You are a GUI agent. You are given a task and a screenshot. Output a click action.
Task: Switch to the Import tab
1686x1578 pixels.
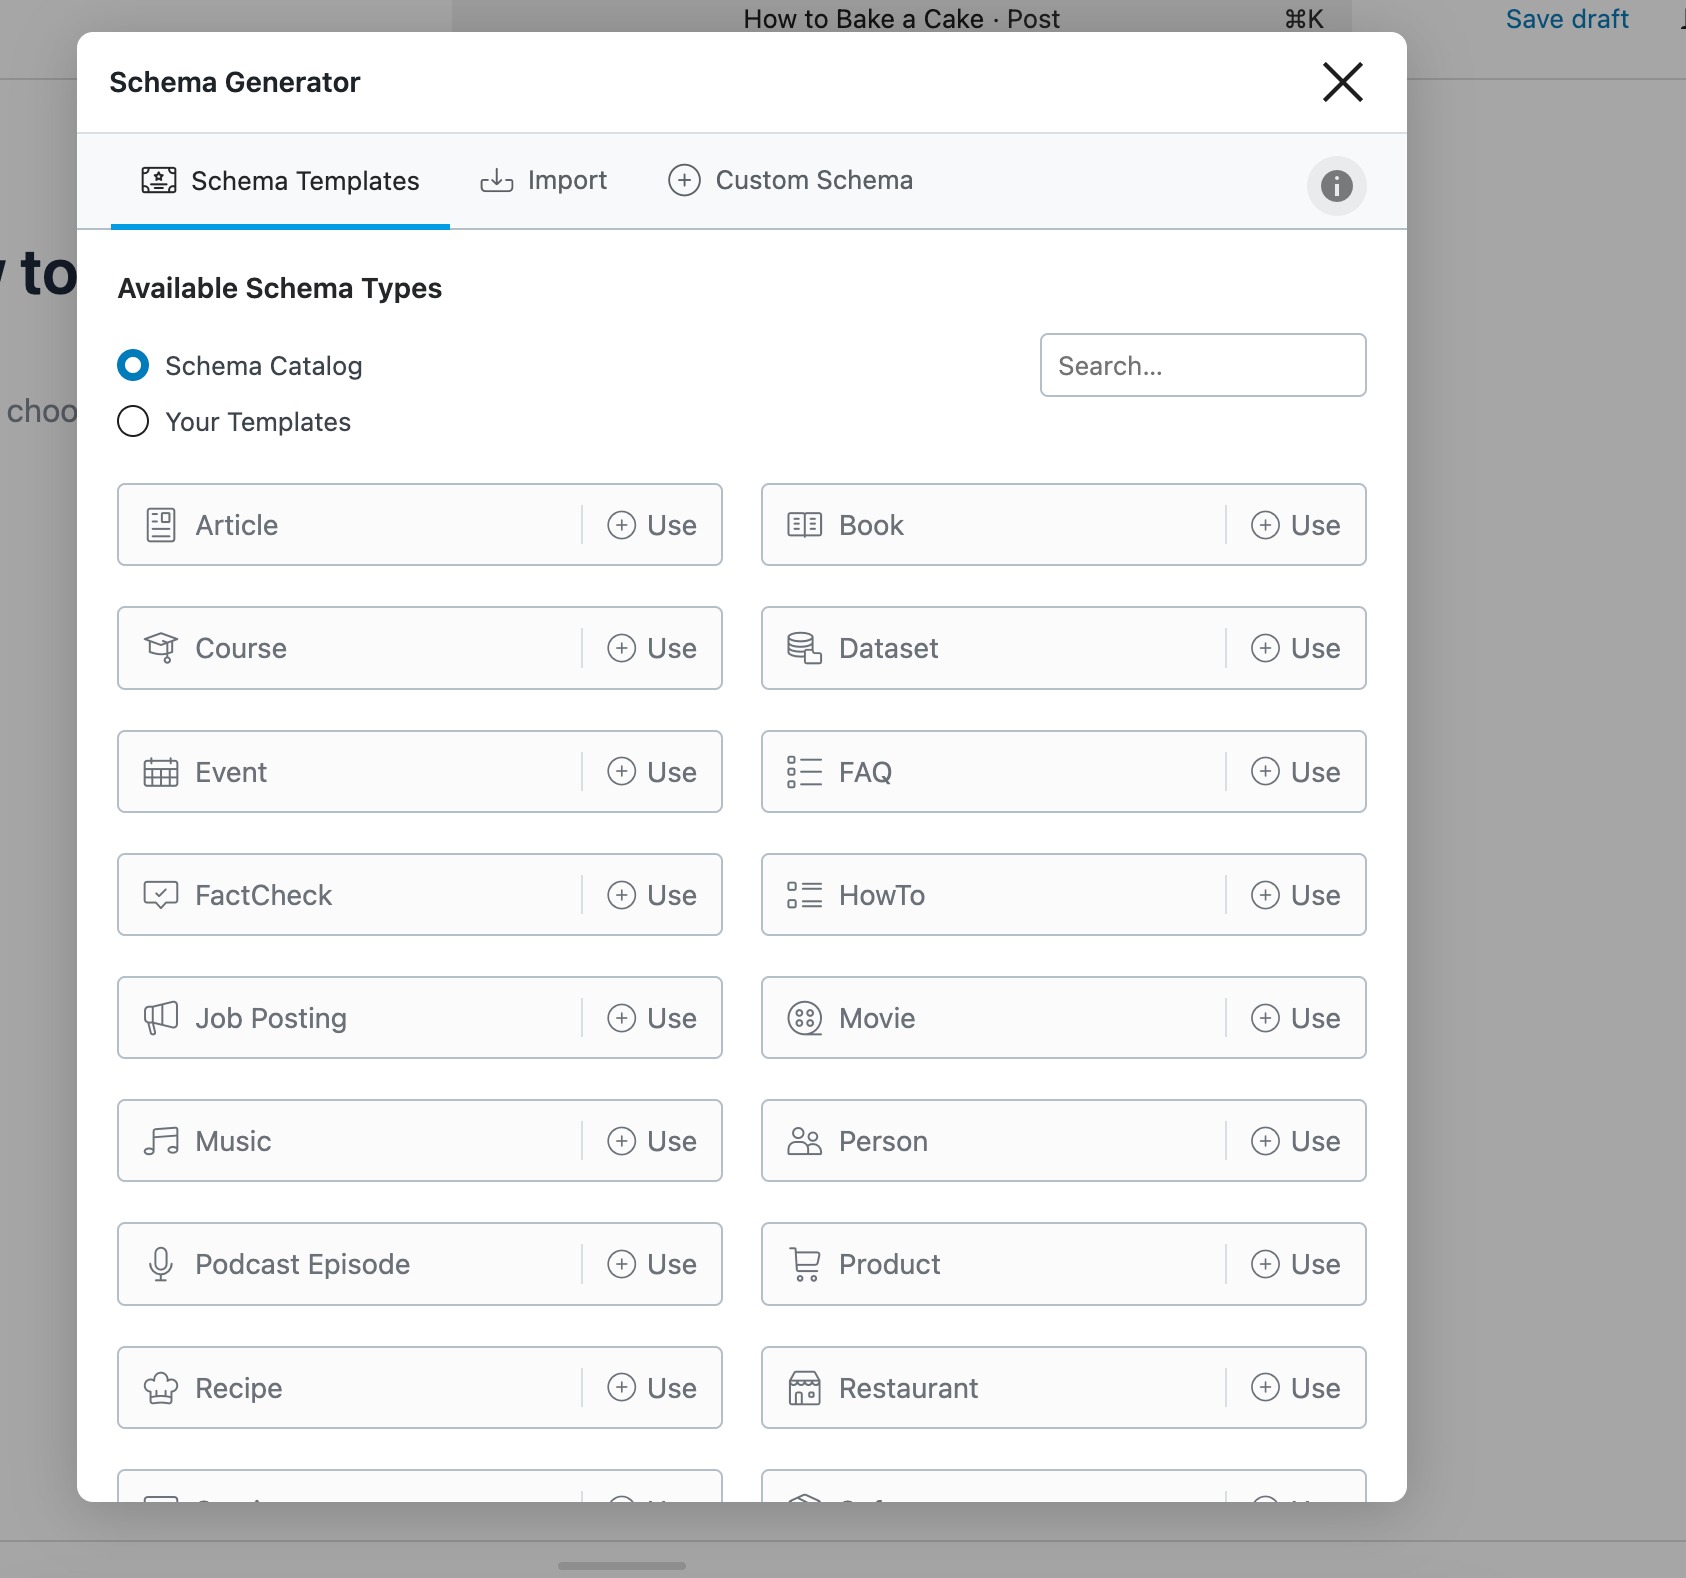click(x=544, y=181)
